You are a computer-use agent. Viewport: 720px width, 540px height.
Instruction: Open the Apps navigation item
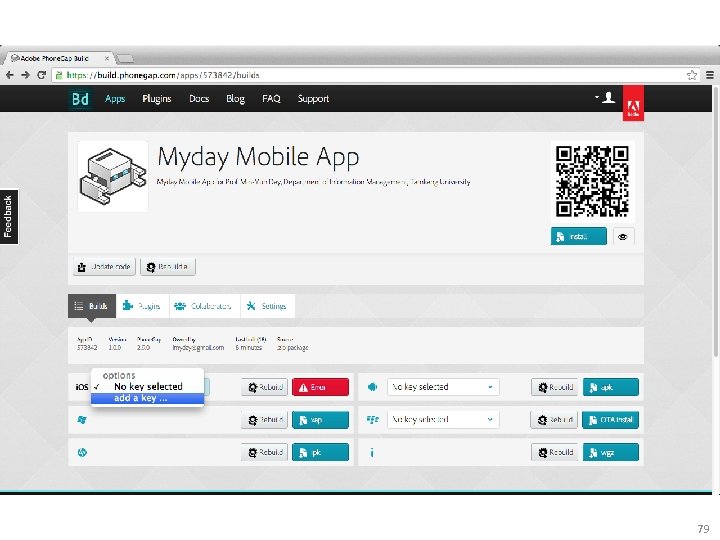click(115, 99)
